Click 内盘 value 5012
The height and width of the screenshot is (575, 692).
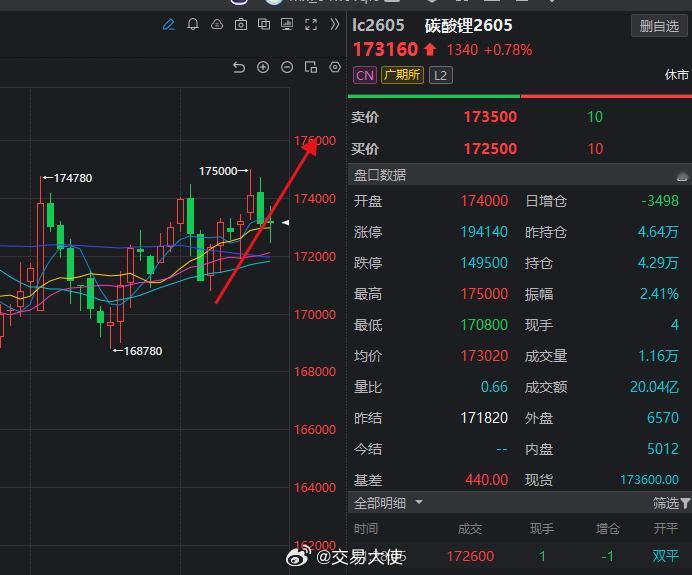pyautogui.click(x=663, y=449)
